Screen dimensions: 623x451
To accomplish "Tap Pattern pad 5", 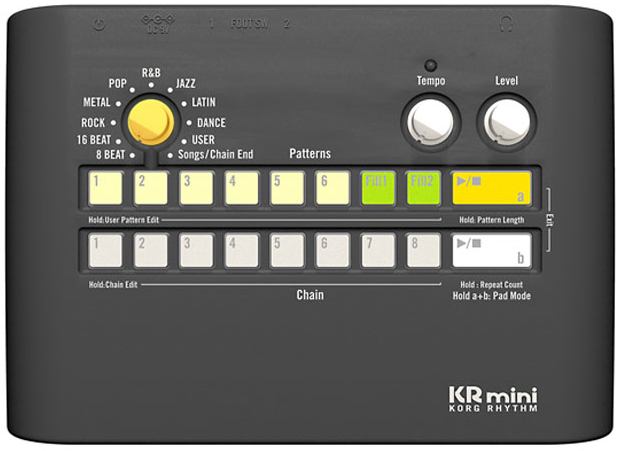I will tap(287, 188).
